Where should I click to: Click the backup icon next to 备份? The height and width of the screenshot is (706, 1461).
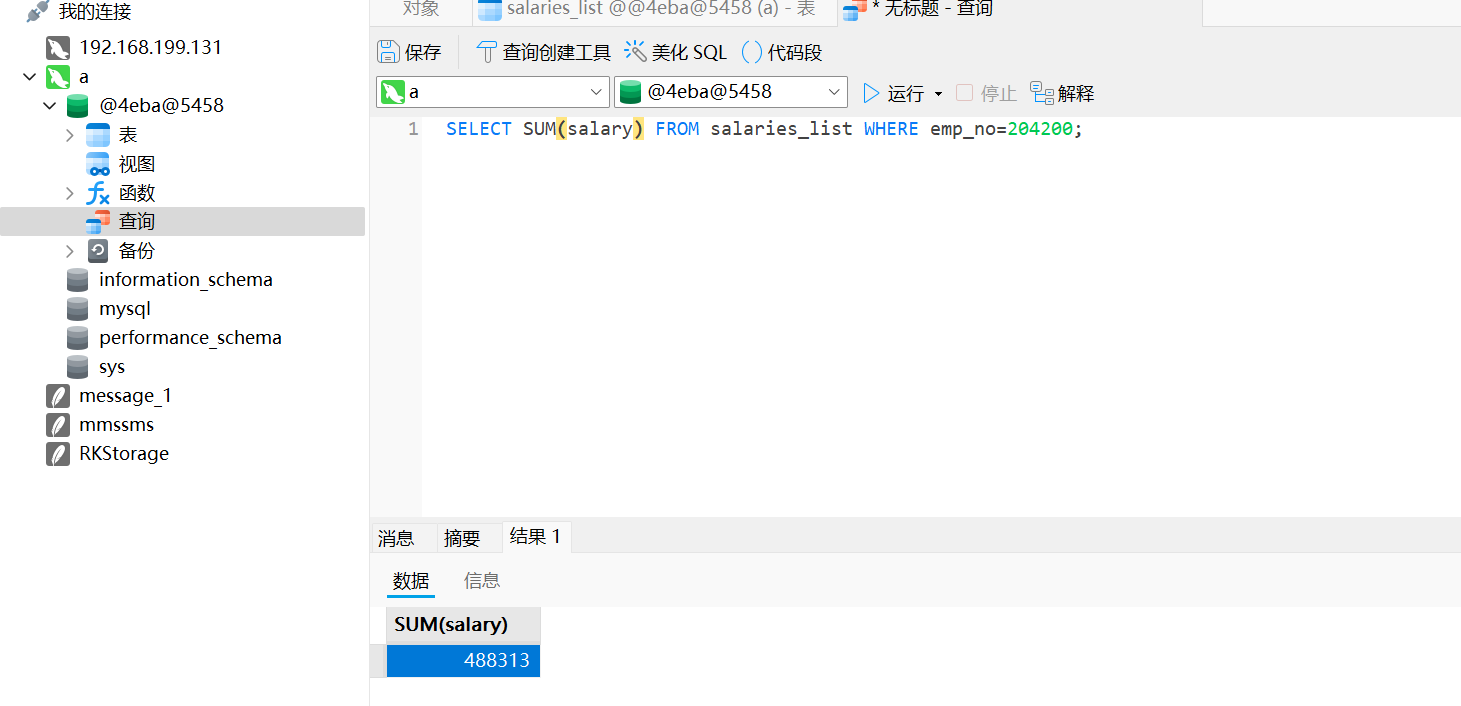click(x=98, y=251)
